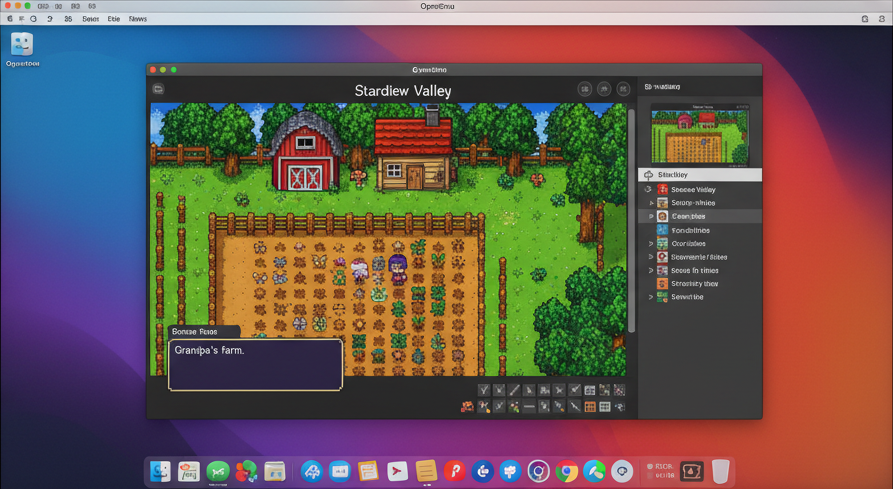Click the Granipa's farm dialog box
Screen dimensions: 893x489
point(255,364)
